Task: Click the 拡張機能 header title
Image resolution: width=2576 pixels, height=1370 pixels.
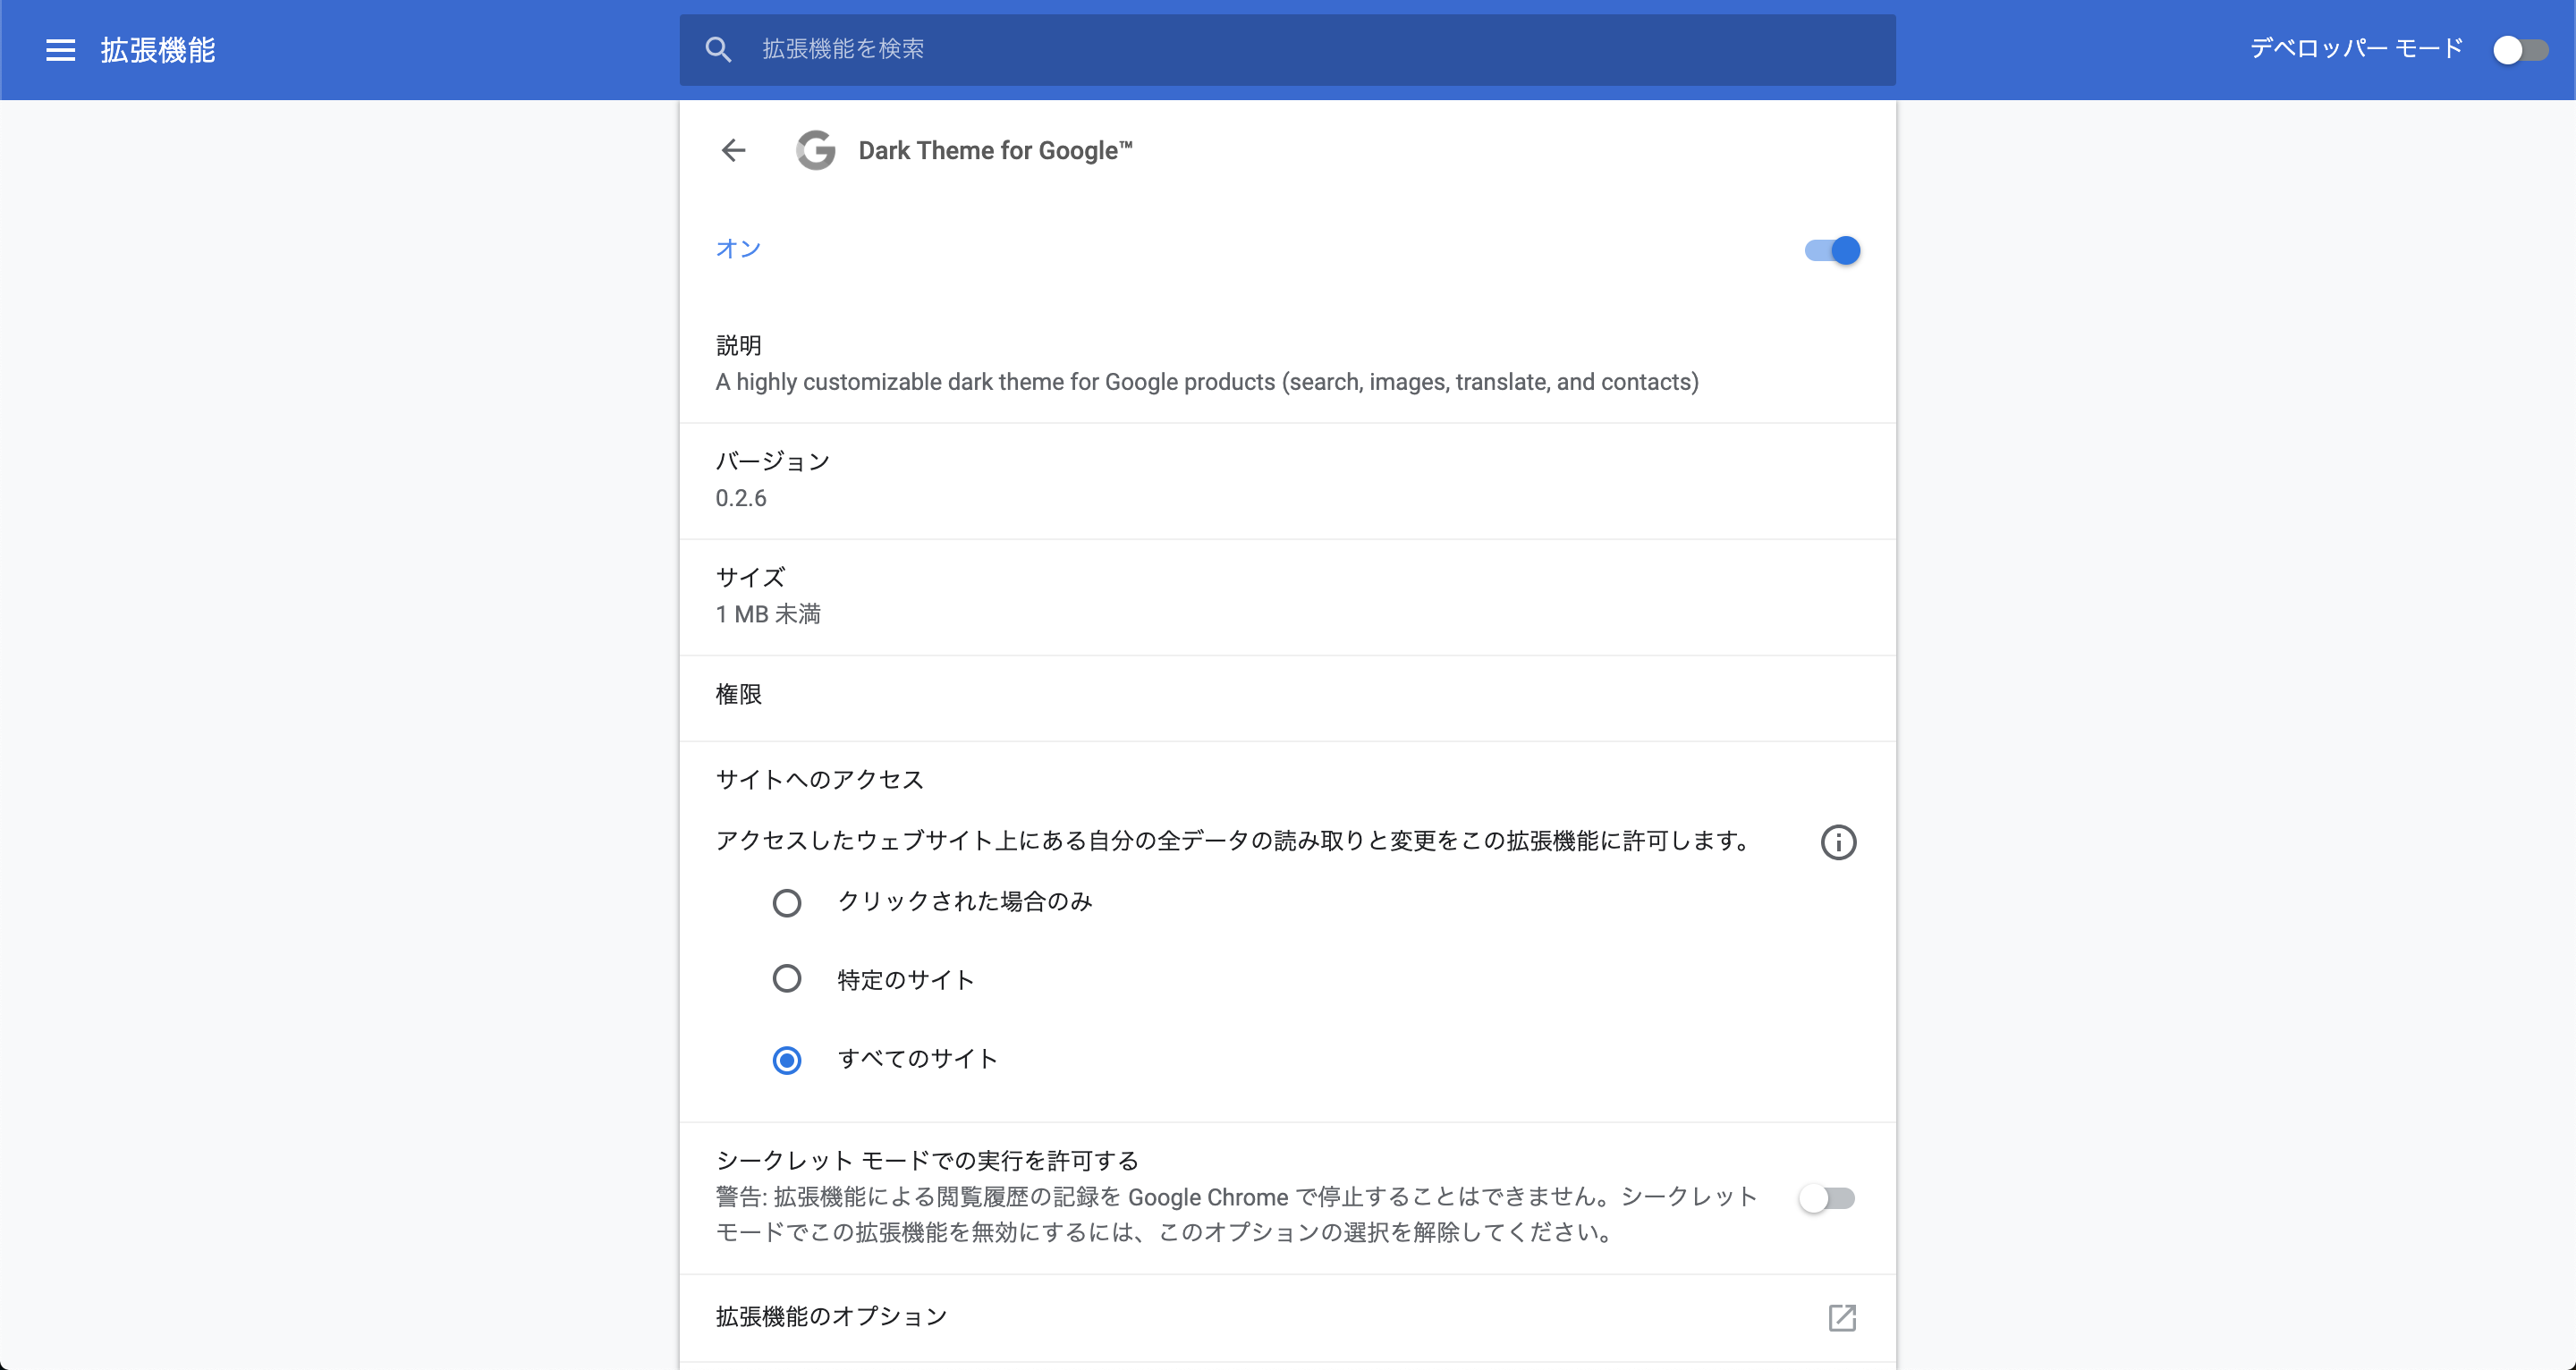Action: [x=158, y=50]
